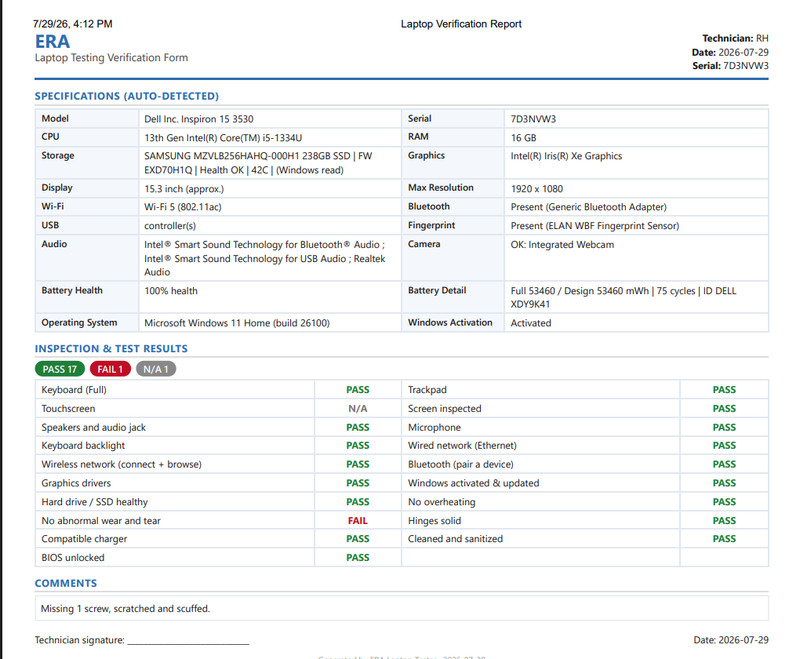This screenshot has height=659, width=800.
Task: Click the red FAIL 1 badge
Action: click(x=110, y=369)
